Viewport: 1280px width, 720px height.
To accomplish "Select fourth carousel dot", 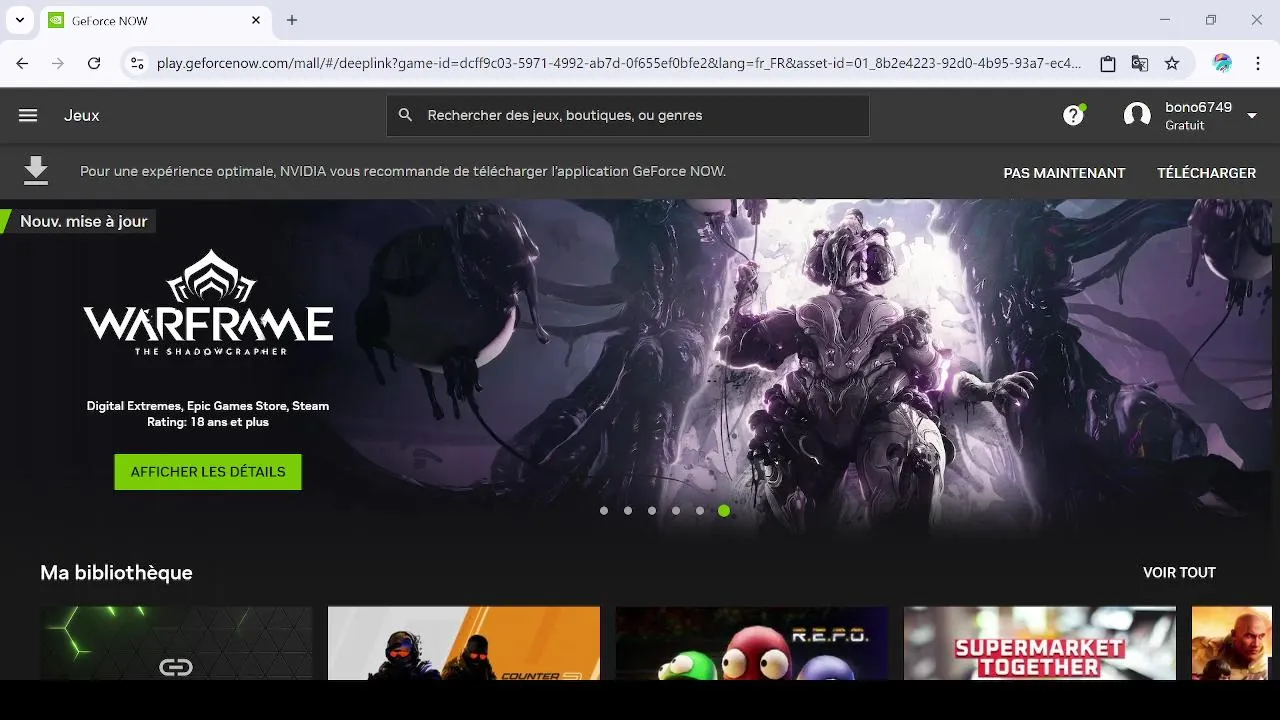I will pos(676,511).
